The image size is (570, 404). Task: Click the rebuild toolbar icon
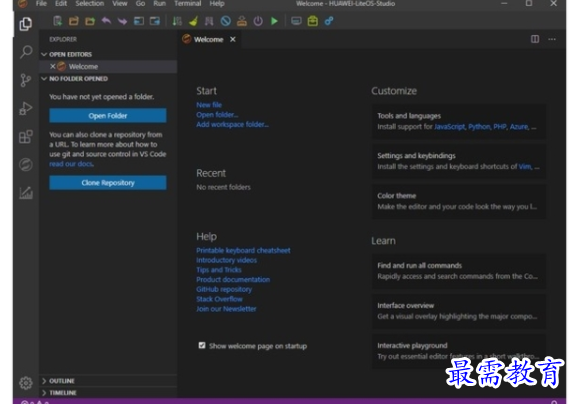(209, 21)
